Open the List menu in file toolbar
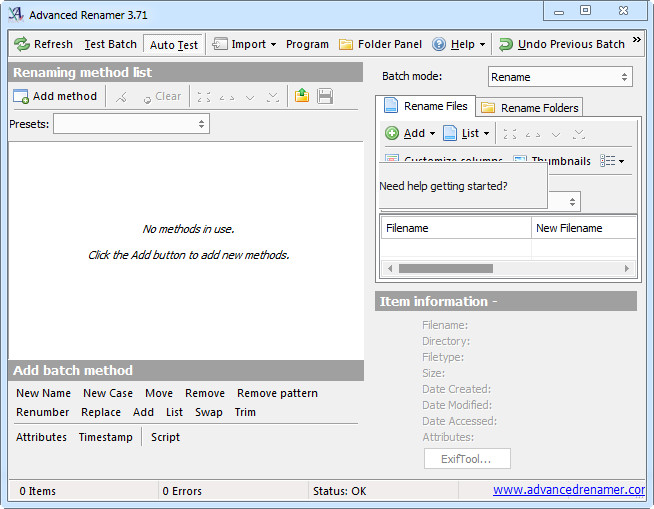 click(466, 133)
